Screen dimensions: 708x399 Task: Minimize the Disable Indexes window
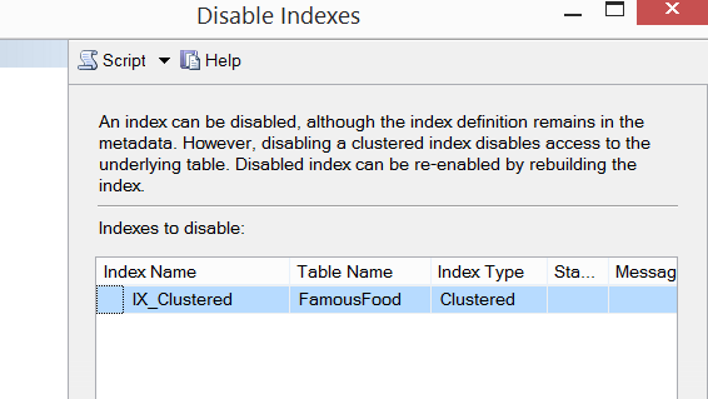tap(573, 14)
